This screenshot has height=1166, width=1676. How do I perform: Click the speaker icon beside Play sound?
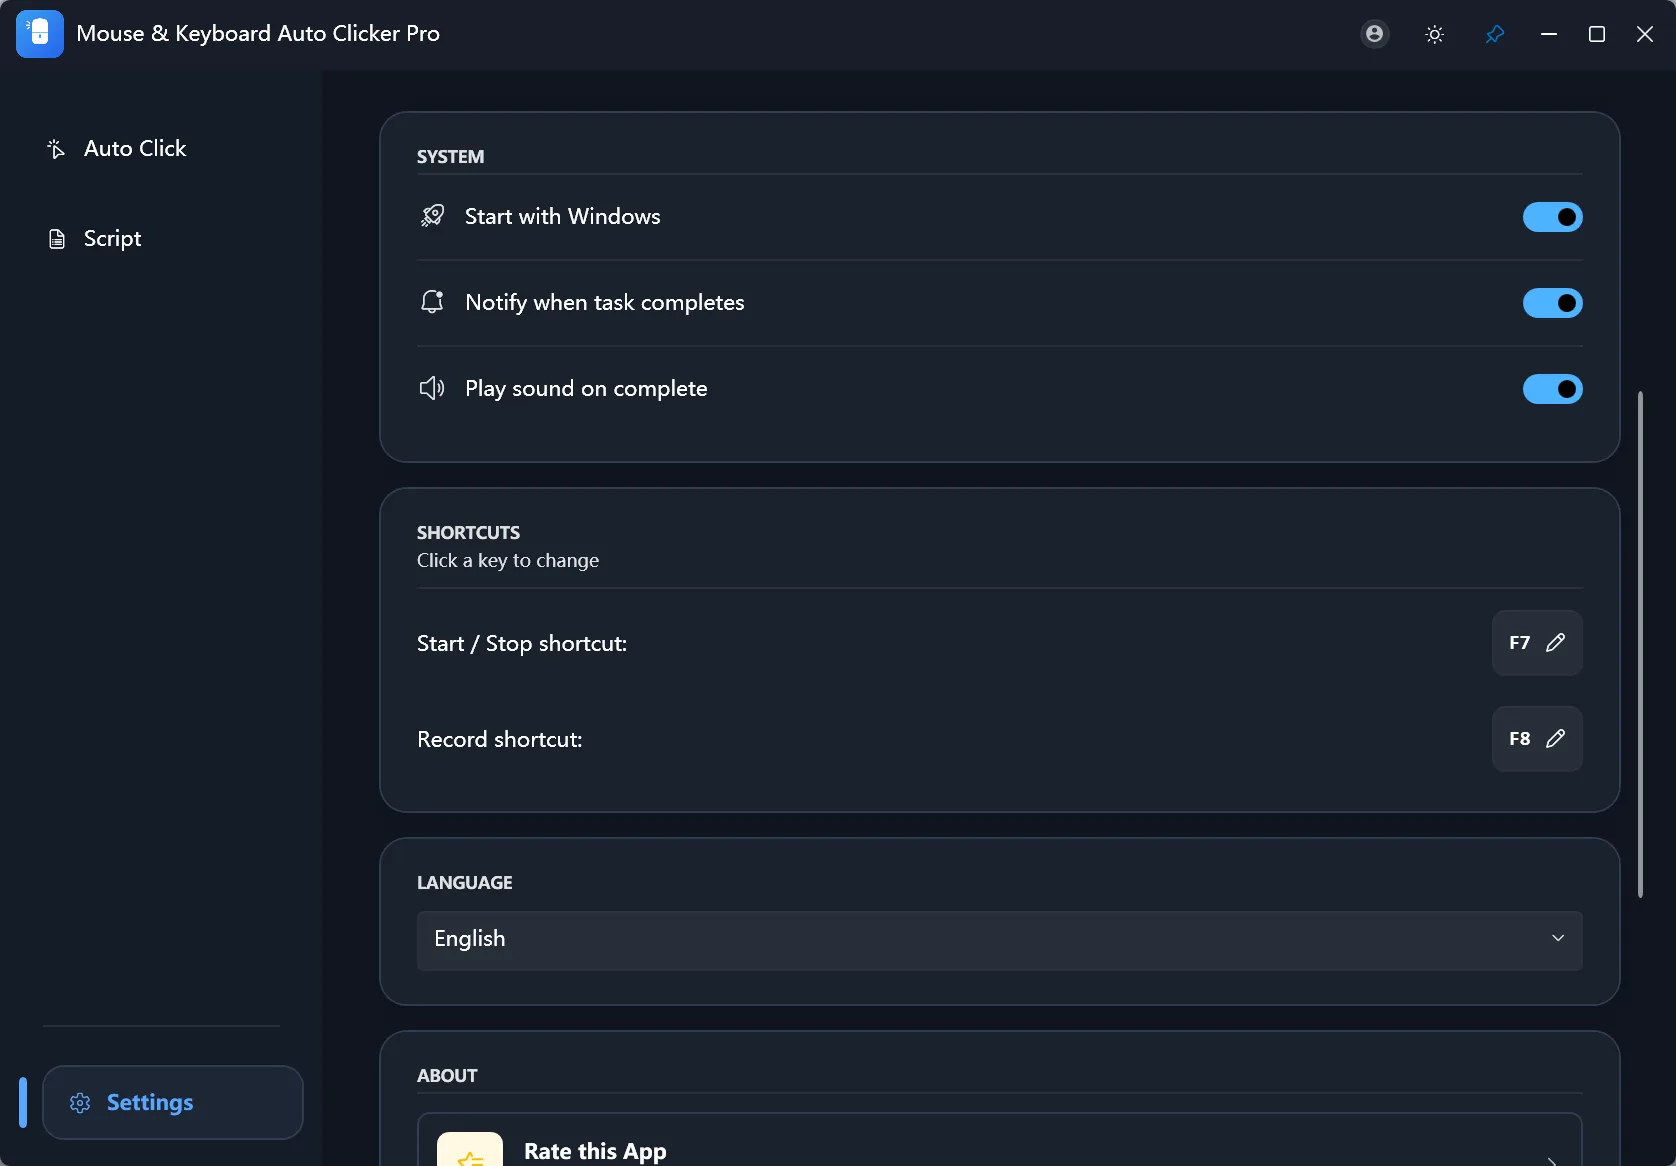[432, 388]
